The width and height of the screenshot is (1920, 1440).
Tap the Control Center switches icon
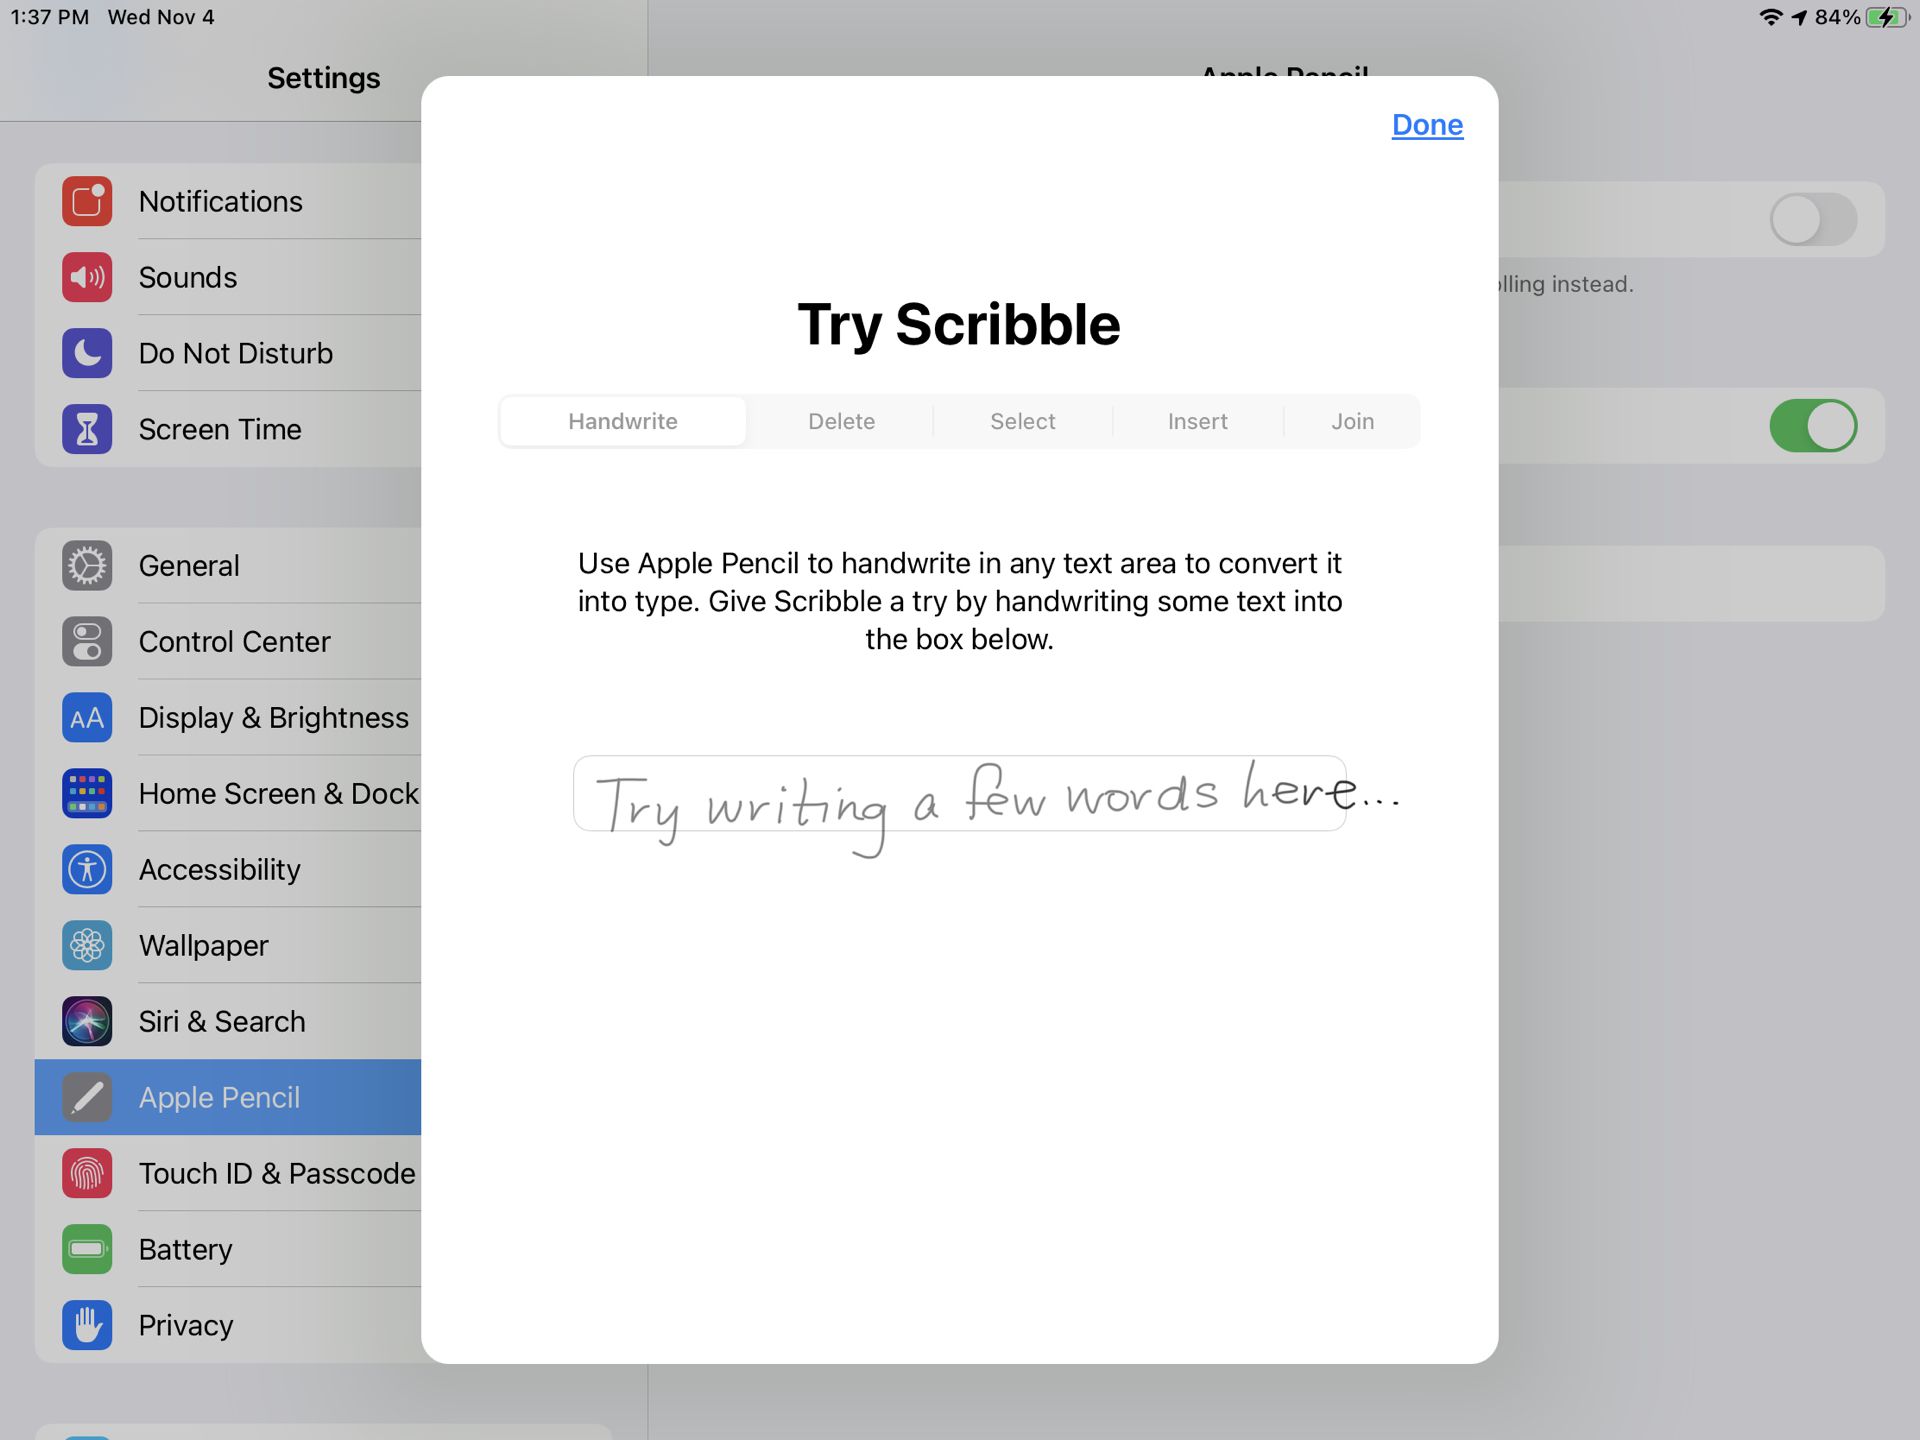click(x=87, y=641)
